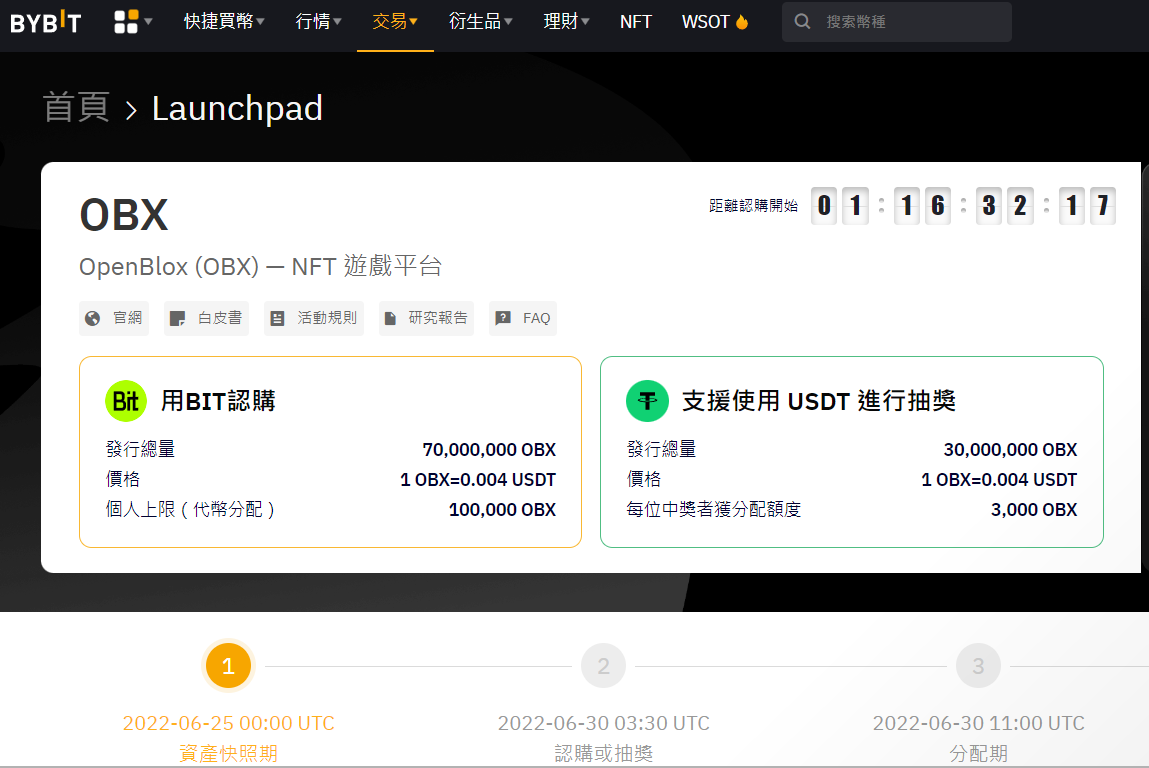
Task: Open the apps grid icon menu
Action: (x=126, y=22)
